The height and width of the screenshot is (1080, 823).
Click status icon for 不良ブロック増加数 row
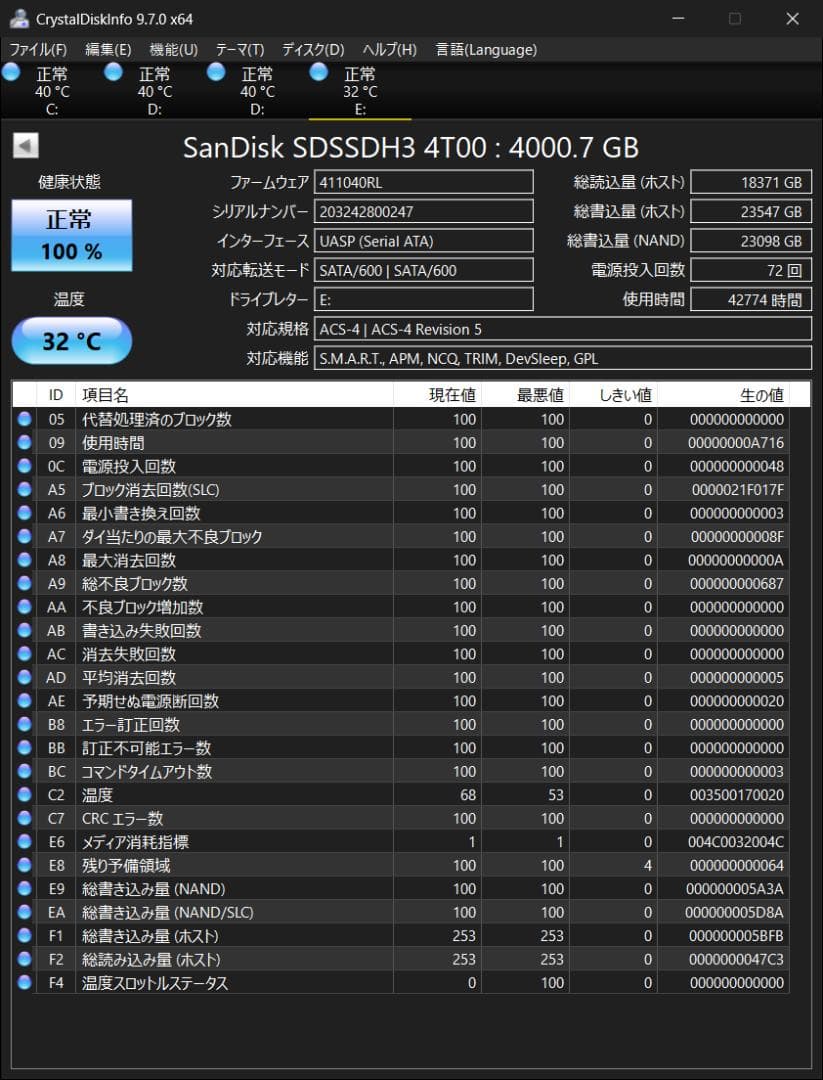(x=25, y=607)
